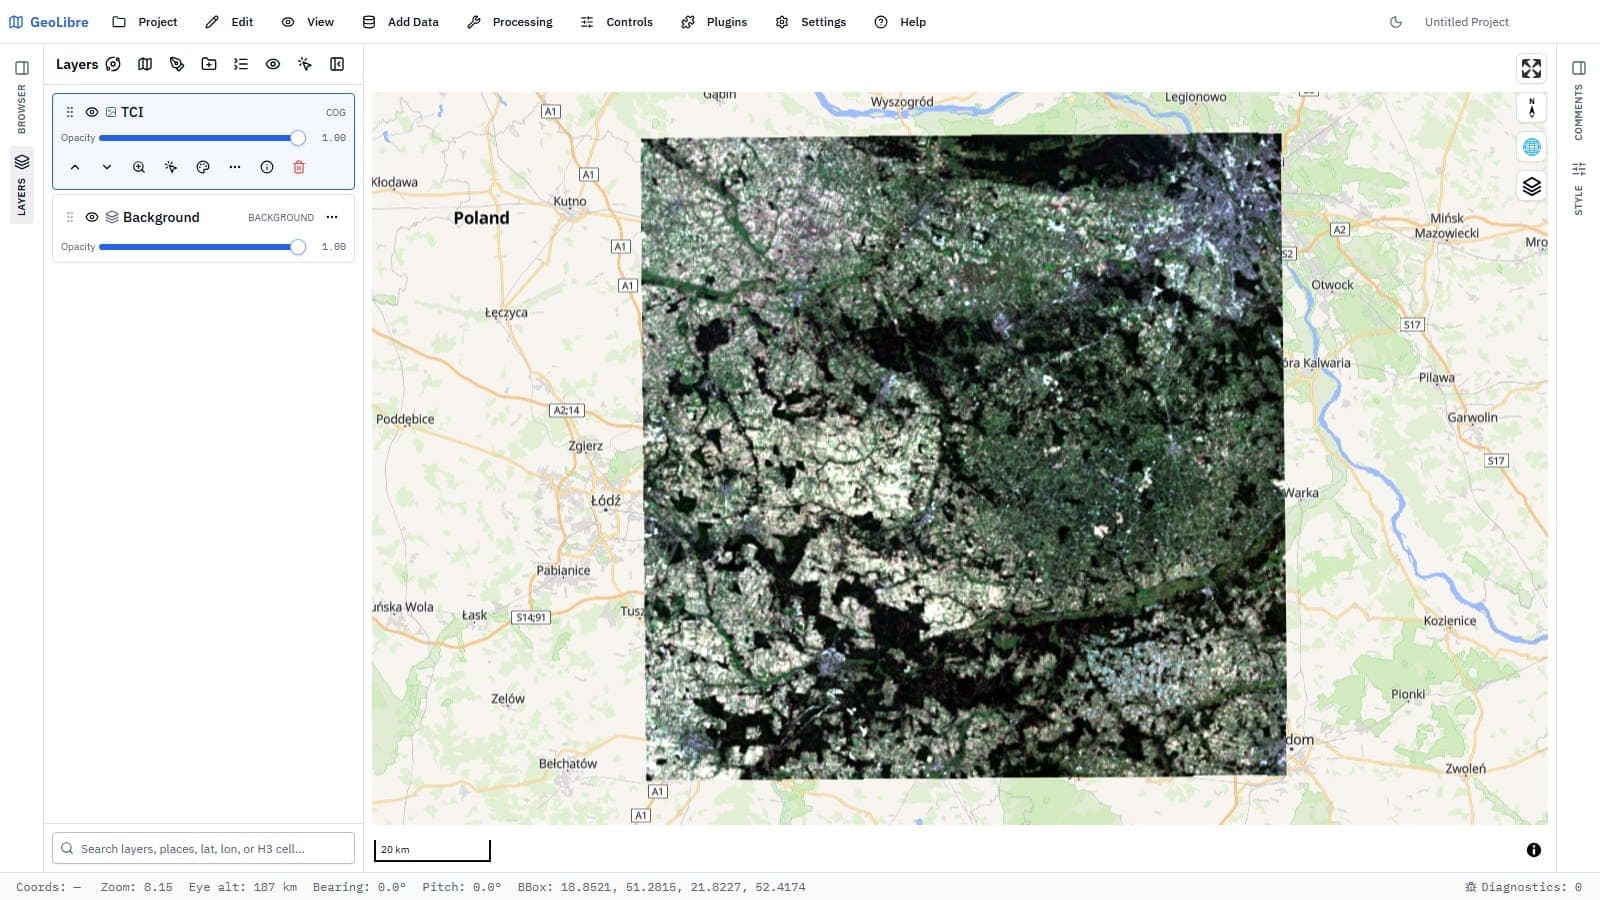Show TCI layer info

coord(267,167)
